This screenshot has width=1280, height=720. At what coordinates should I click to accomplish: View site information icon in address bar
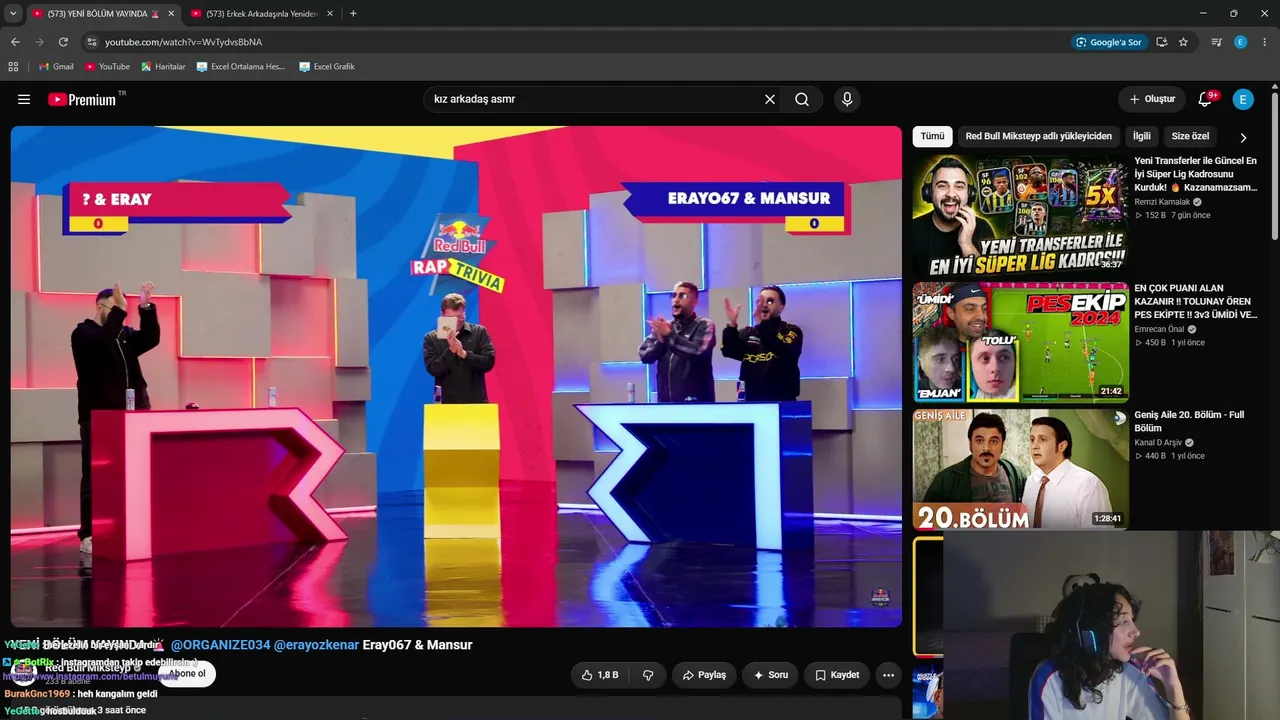click(x=92, y=42)
